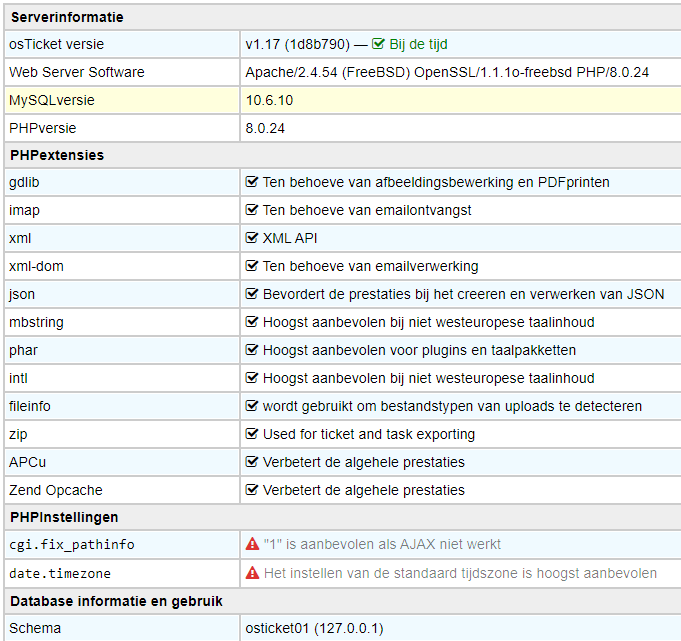Select the 'gdlib' extension name
681x641 pixels.
point(24,182)
